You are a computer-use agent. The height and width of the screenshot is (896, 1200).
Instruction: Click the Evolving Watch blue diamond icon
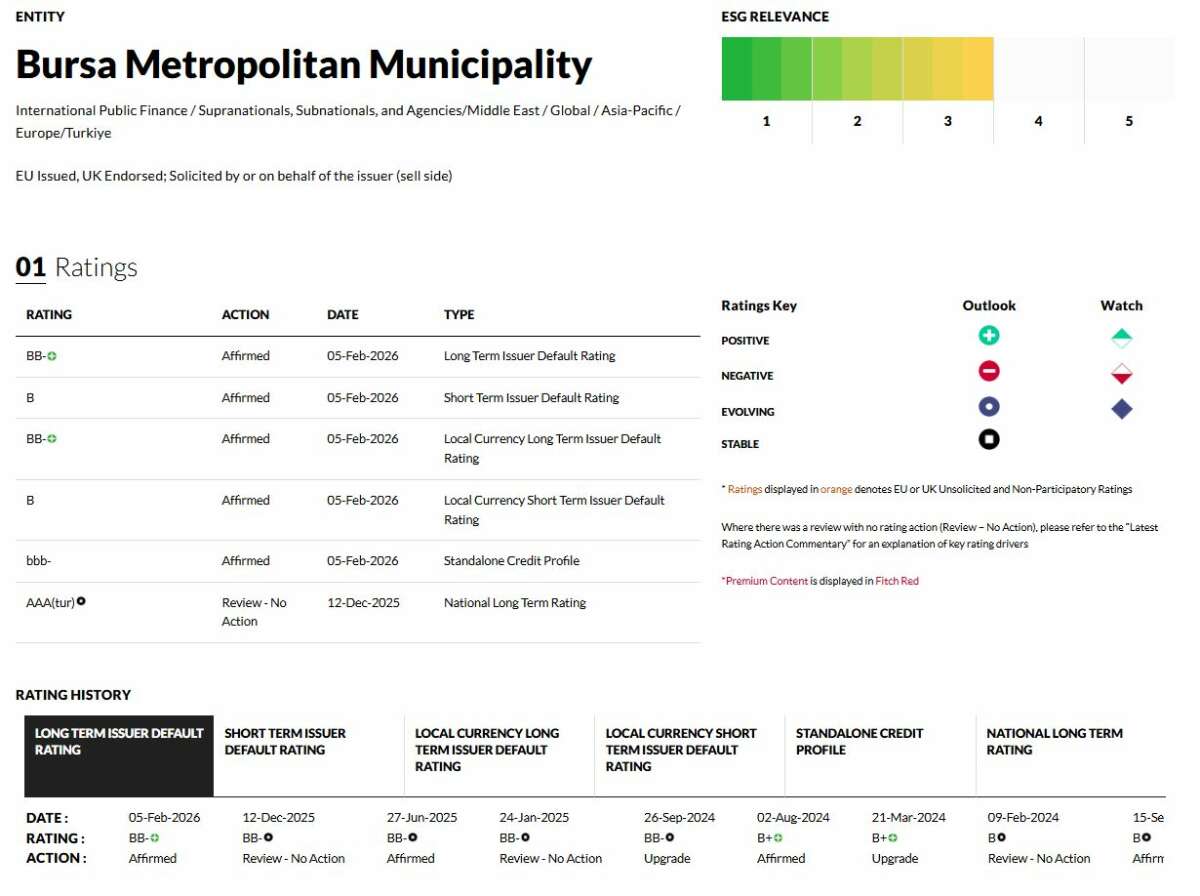(x=1121, y=409)
